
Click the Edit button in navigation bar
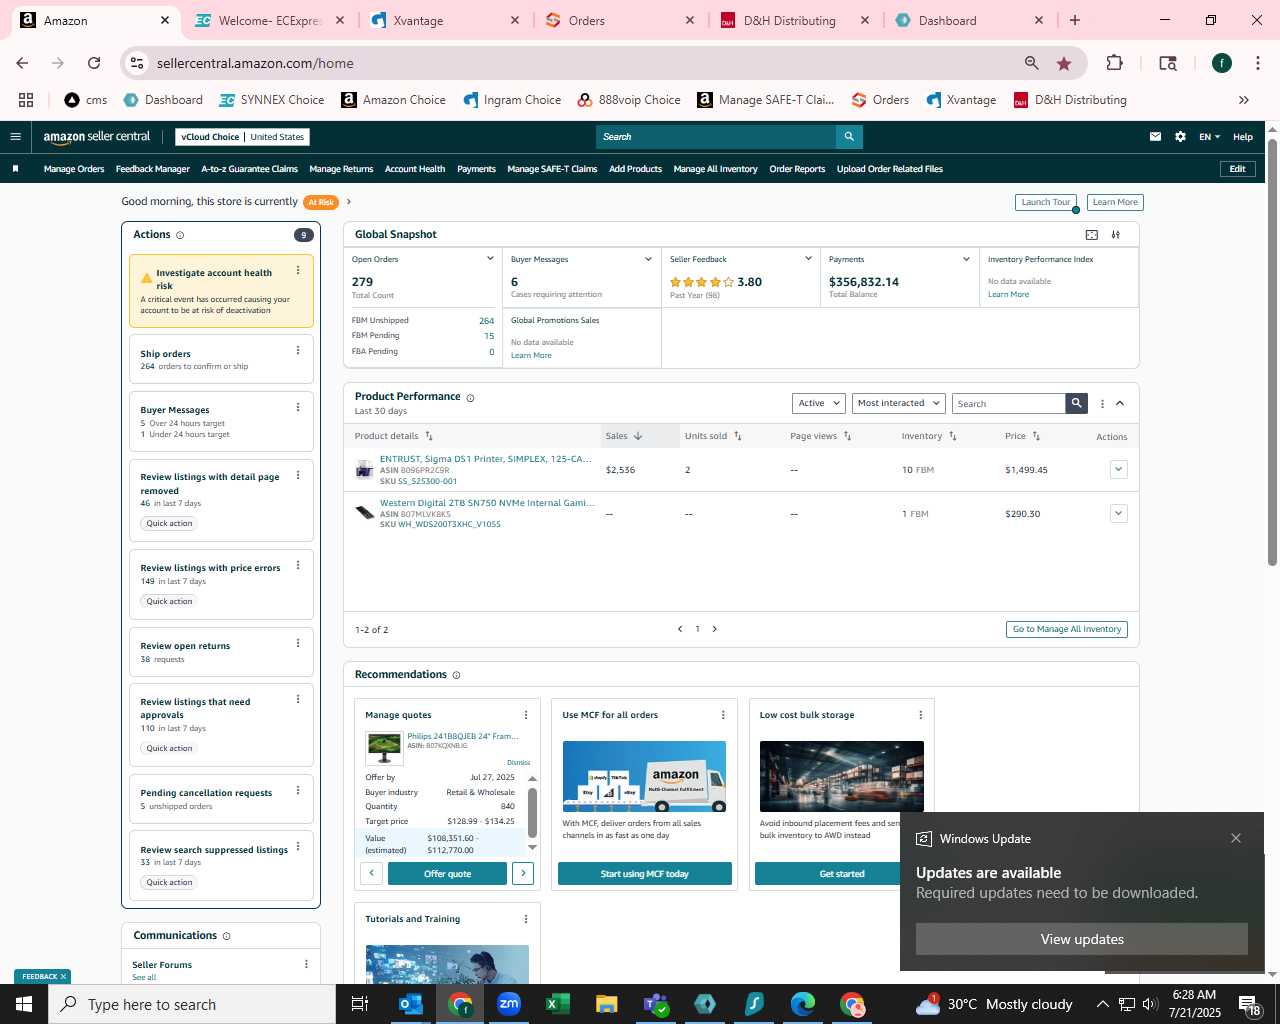pos(1237,169)
